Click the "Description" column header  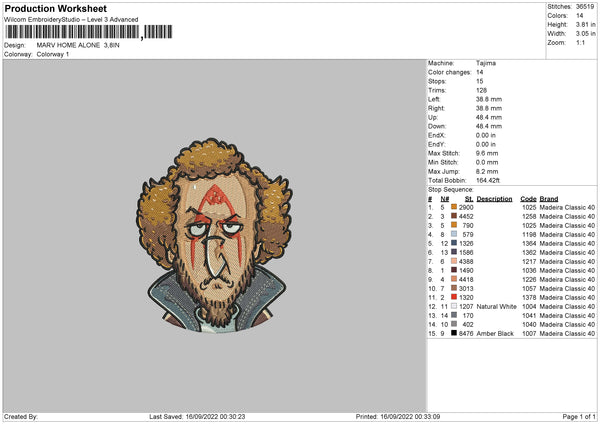pos(494,199)
